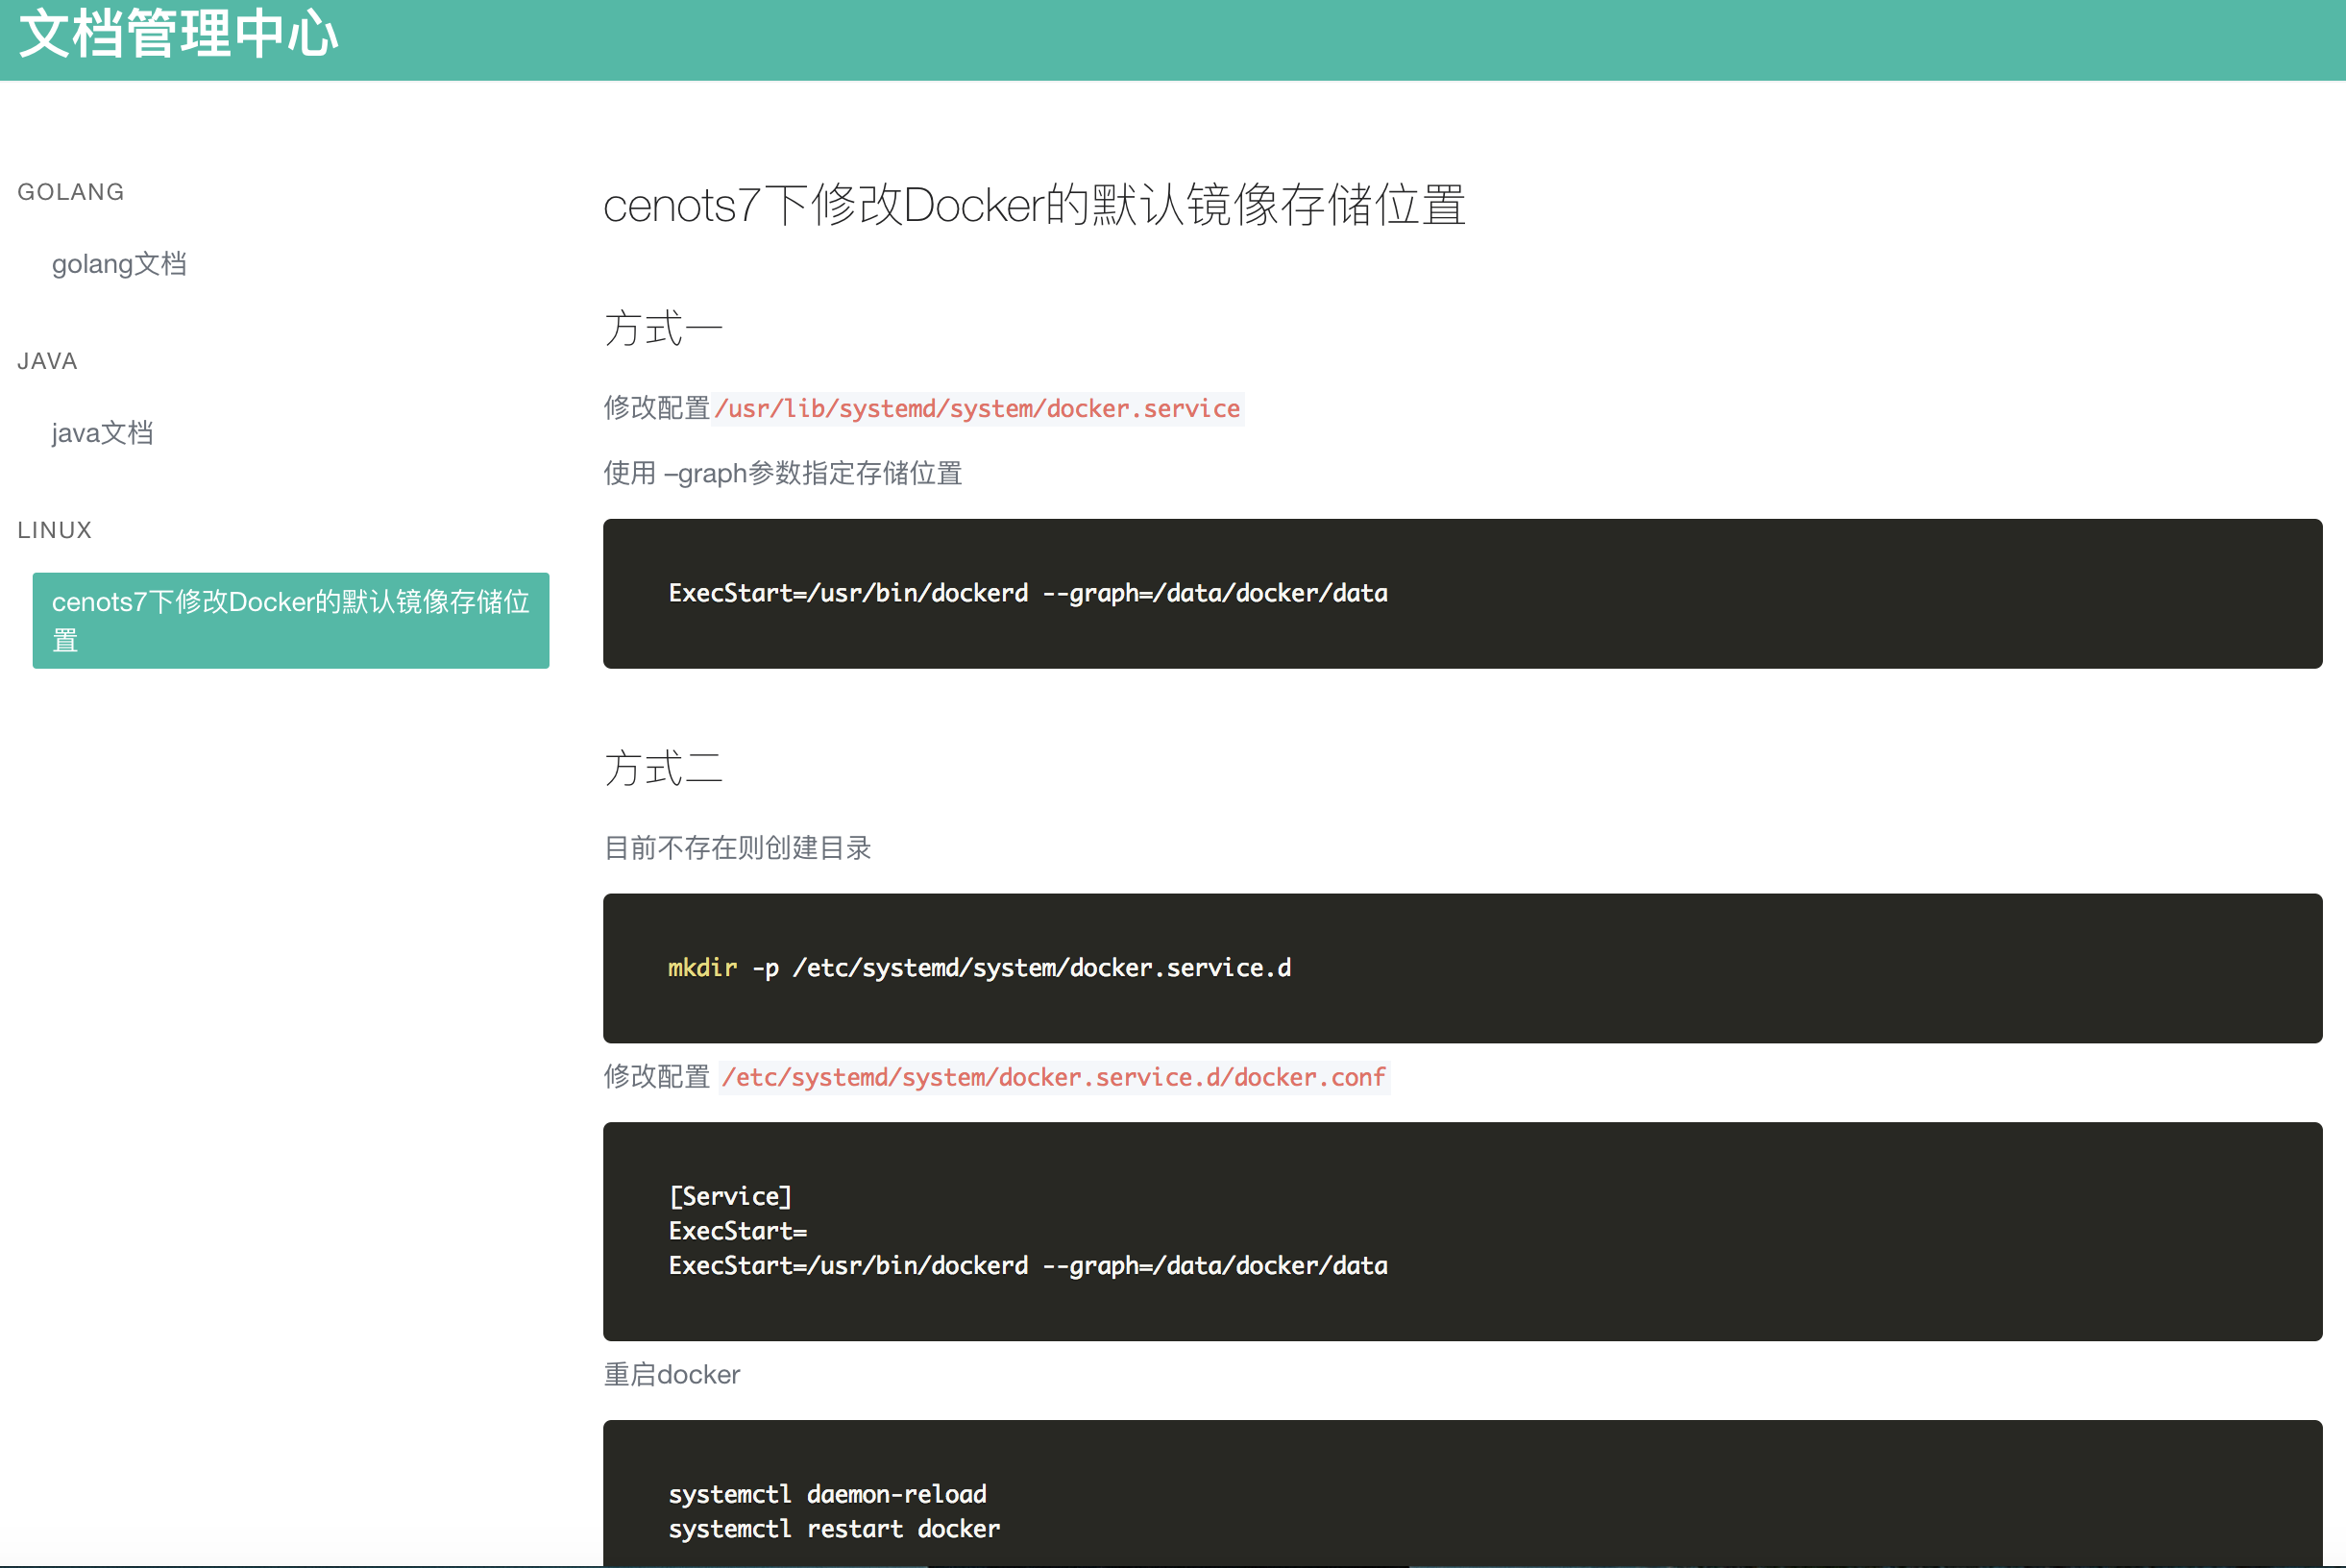Click the 方式一 heading
This screenshot has height=1568, width=2346.
point(662,329)
